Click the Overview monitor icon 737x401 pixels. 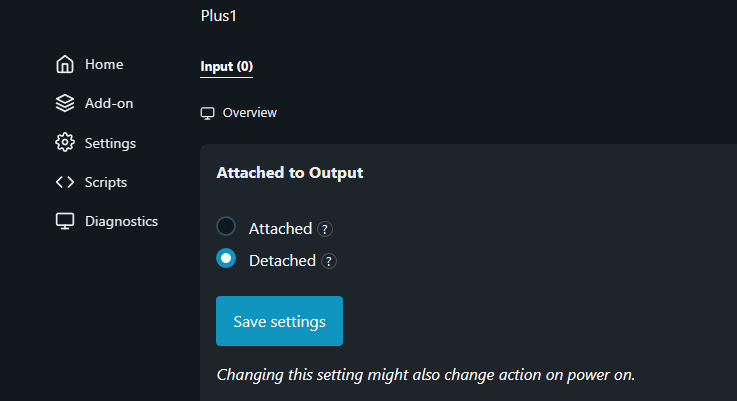[x=208, y=113]
